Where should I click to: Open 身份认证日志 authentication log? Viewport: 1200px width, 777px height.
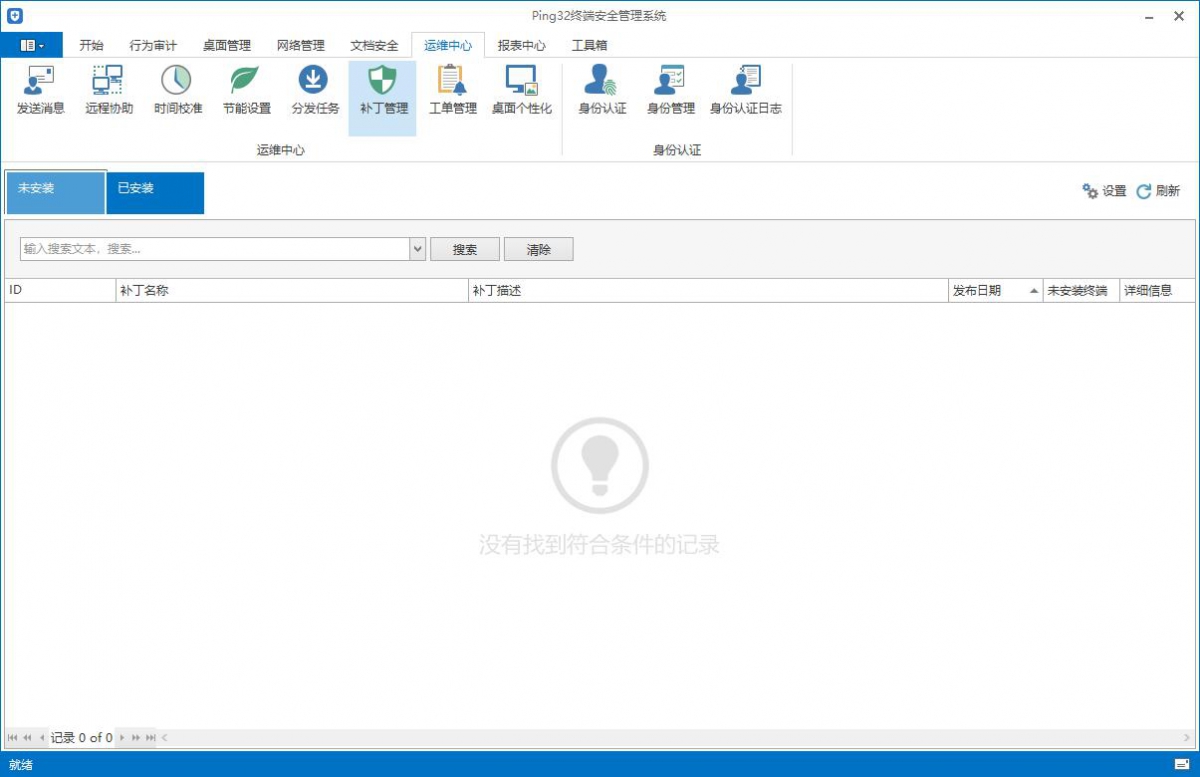tap(746, 90)
